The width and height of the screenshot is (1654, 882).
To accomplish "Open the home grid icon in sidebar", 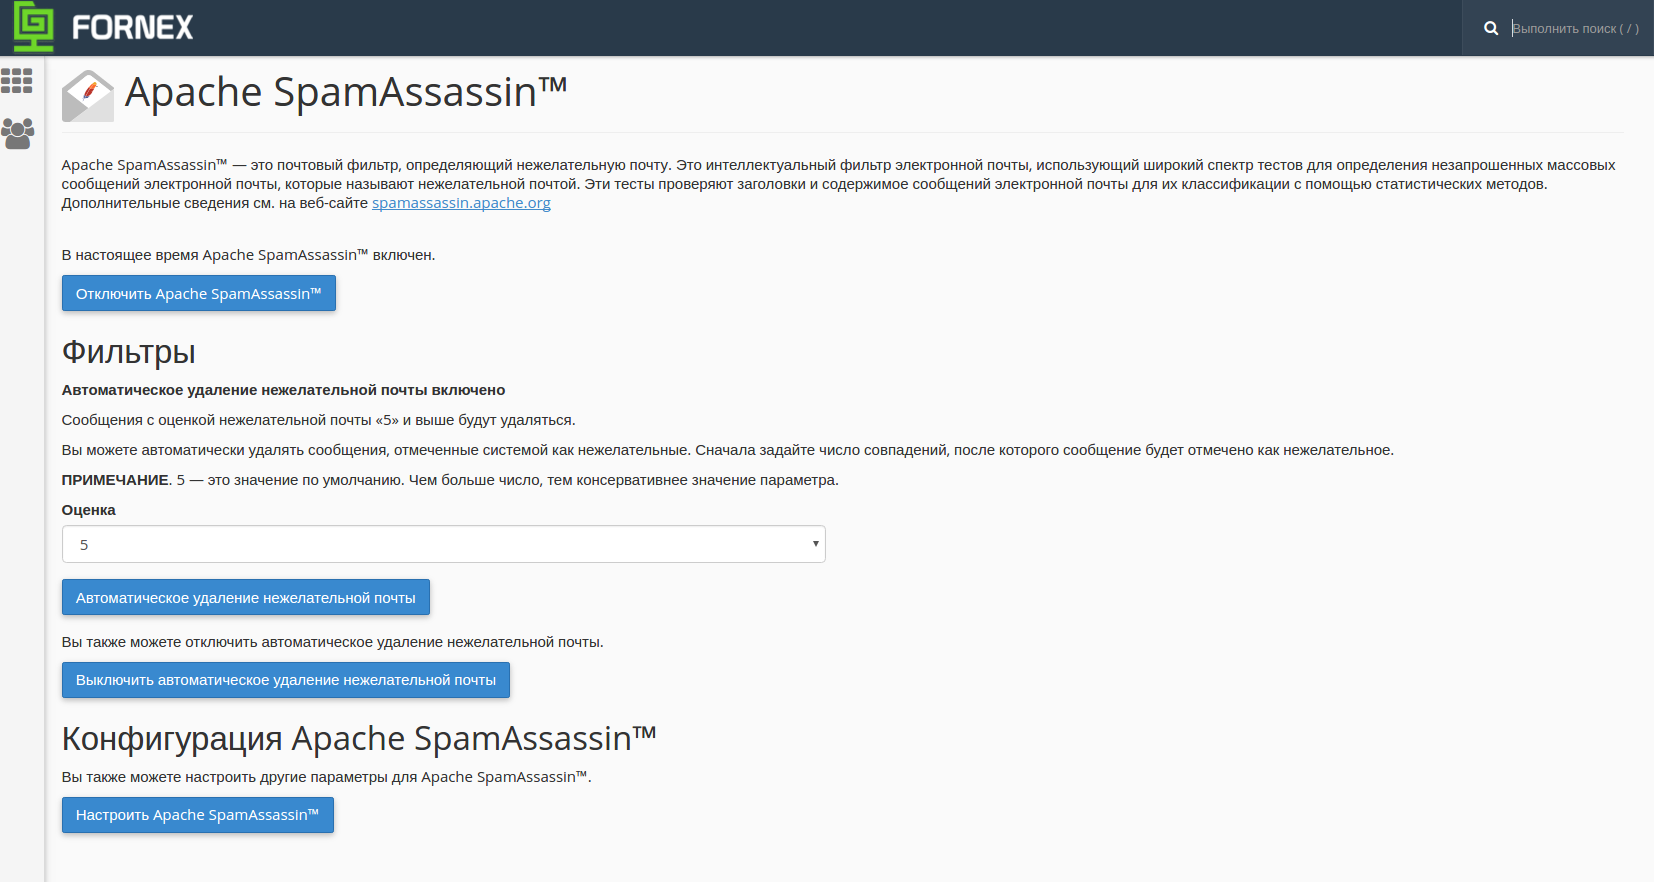I will [x=17, y=81].
